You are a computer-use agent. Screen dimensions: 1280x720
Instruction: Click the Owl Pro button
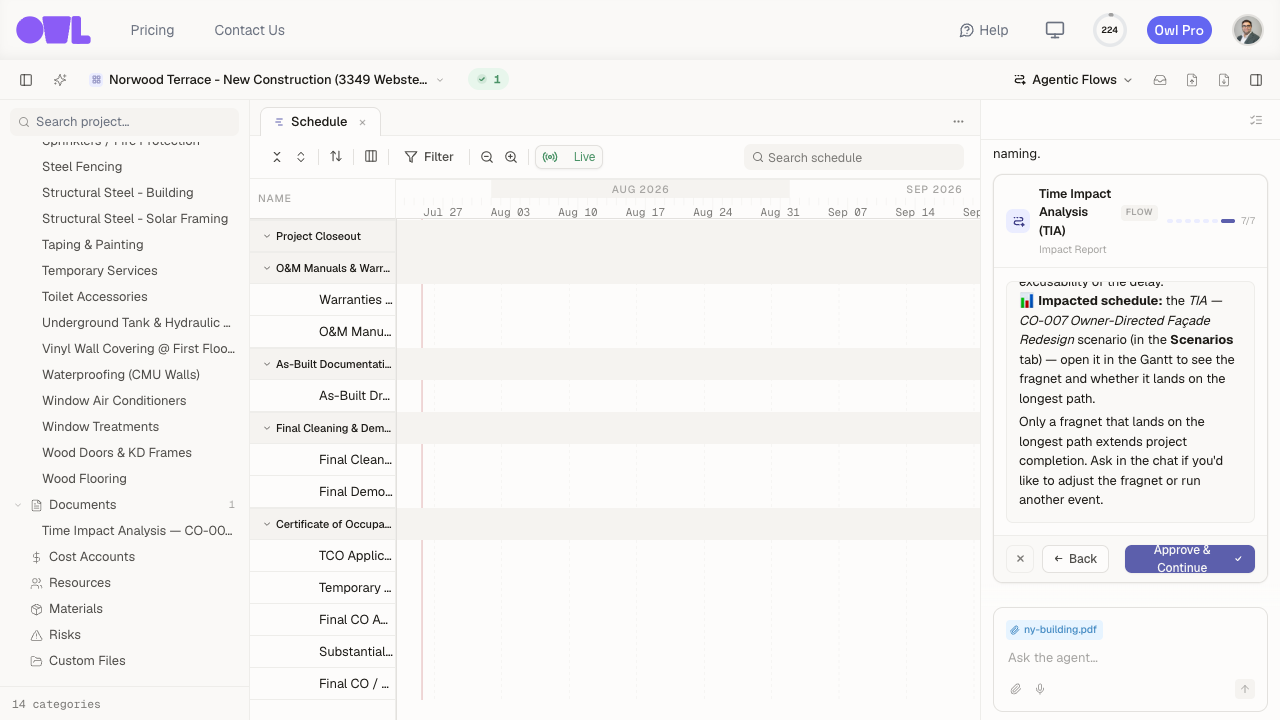[1179, 30]
